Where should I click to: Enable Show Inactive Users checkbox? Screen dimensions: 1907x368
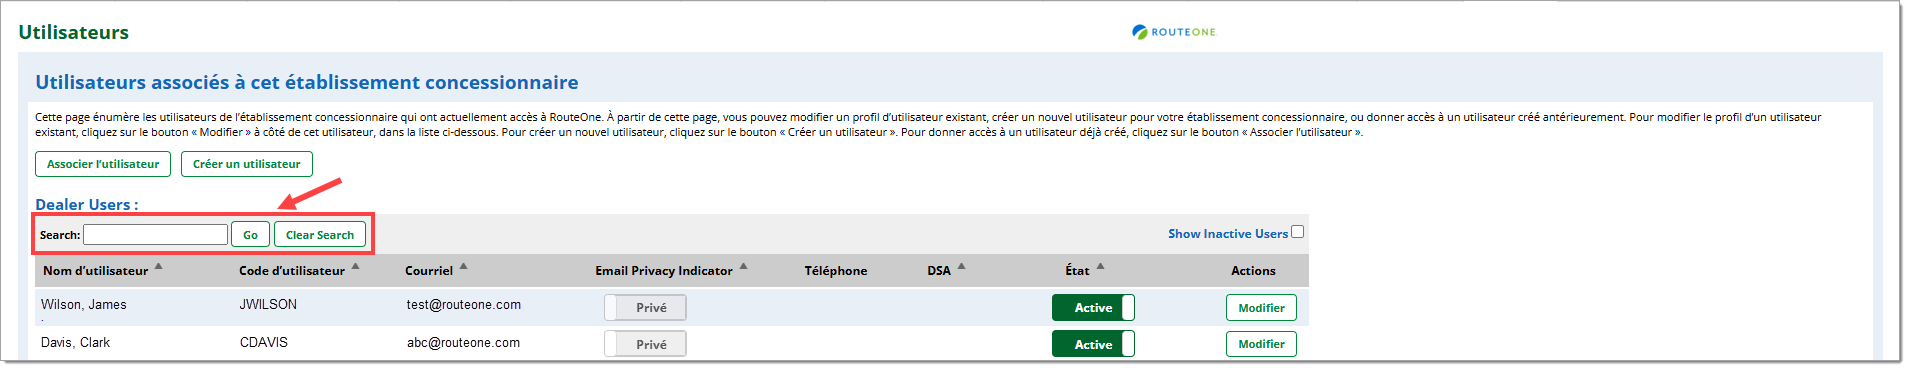coord(1297,232)
